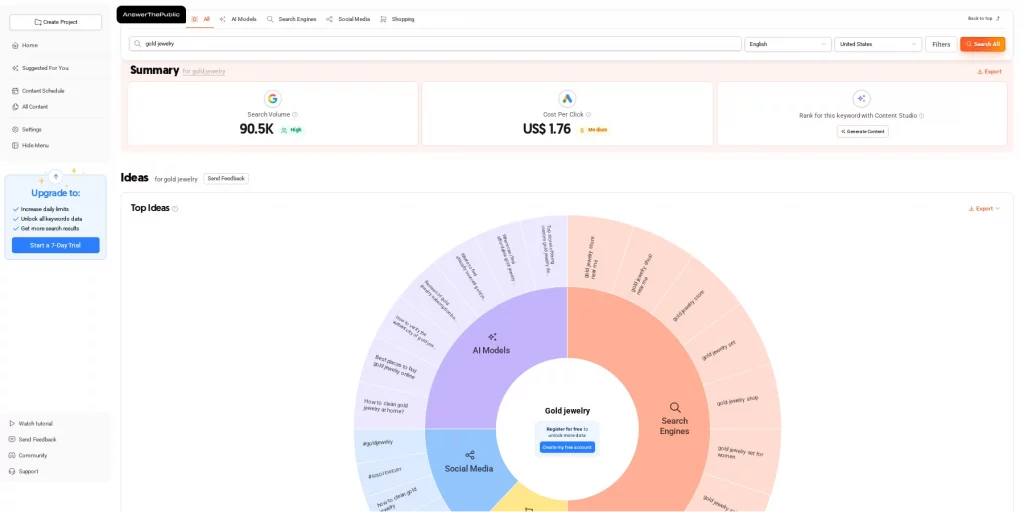Hide Menu in the sidebar

tap(30, 146)
